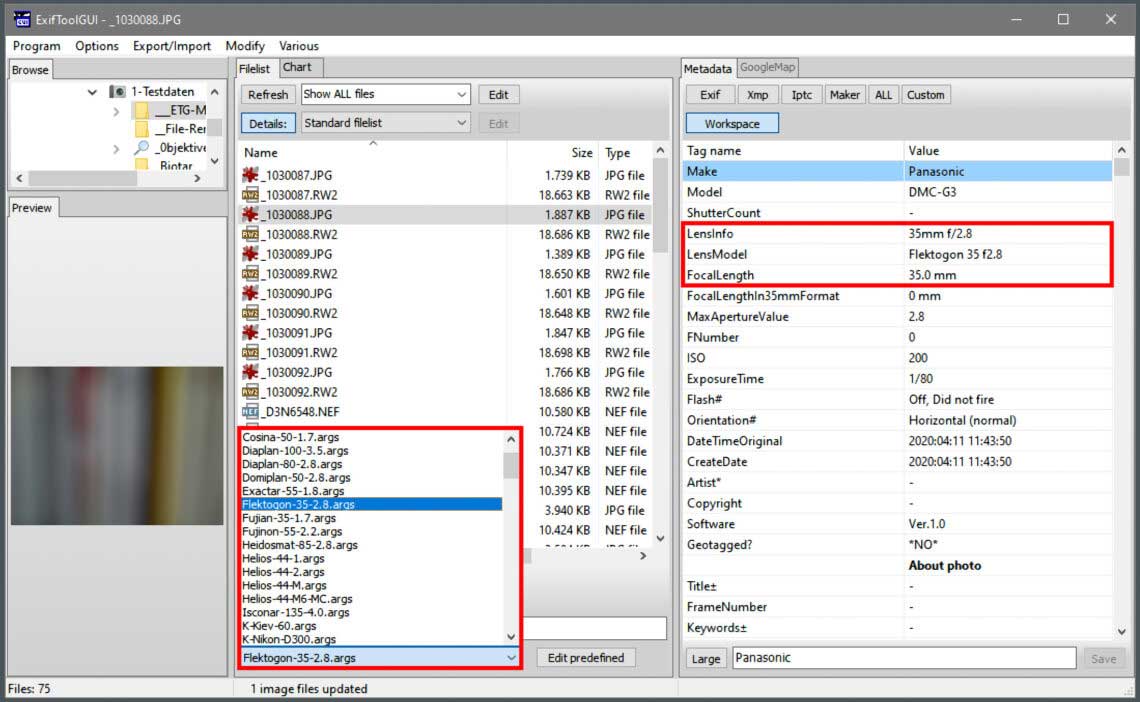Screen dimensions: 1140x702
Task: Open the Standard filelist dropdown
Action: click(x=385, y=123)
